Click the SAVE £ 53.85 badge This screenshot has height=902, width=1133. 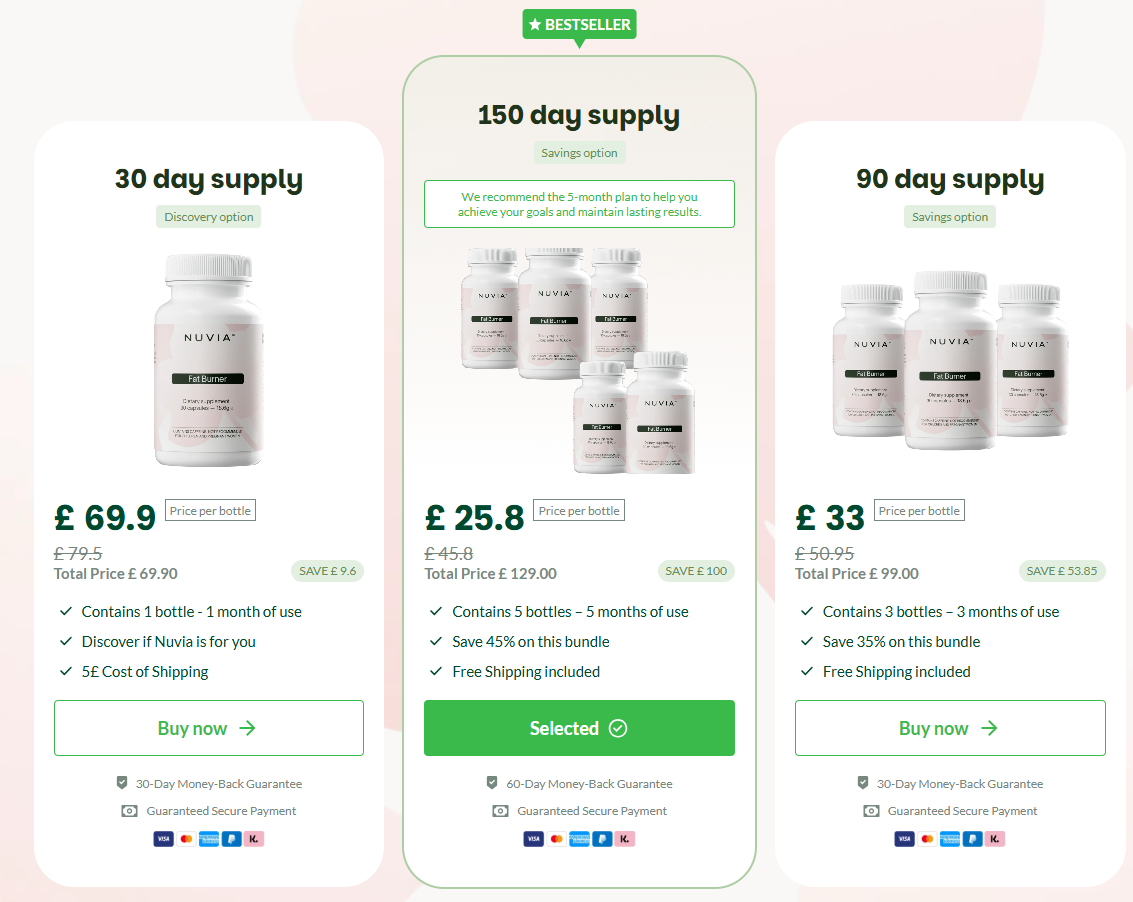pyautogui.click(x=1061, y=571)
